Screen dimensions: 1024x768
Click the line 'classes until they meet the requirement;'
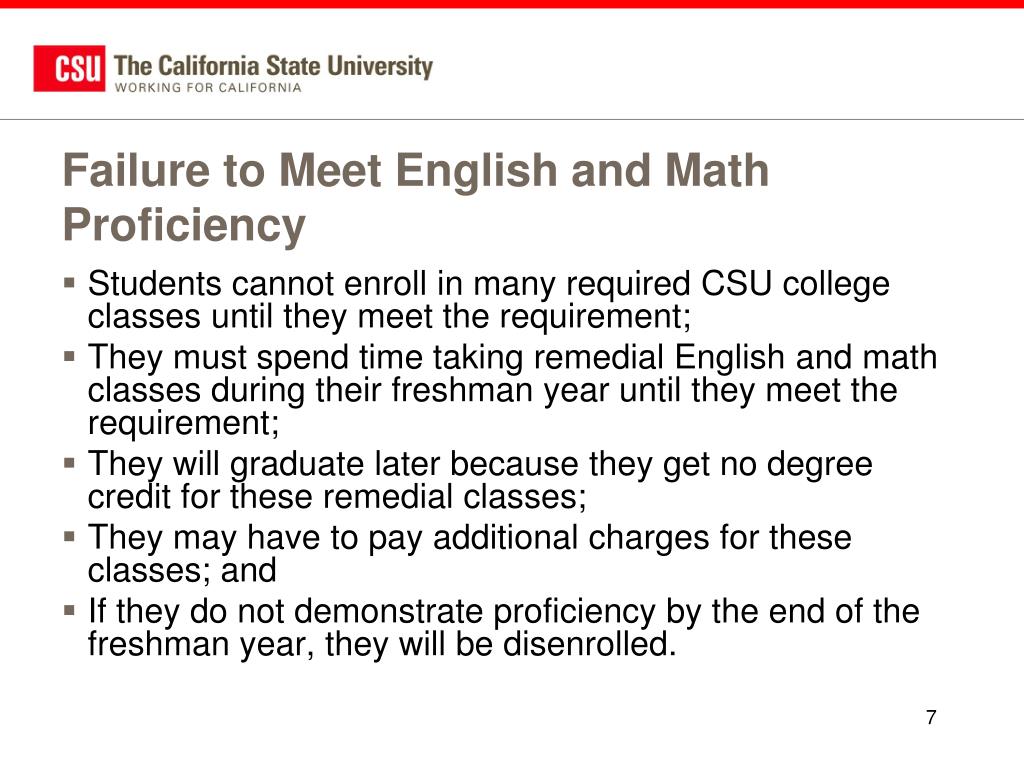pos(389,317)
